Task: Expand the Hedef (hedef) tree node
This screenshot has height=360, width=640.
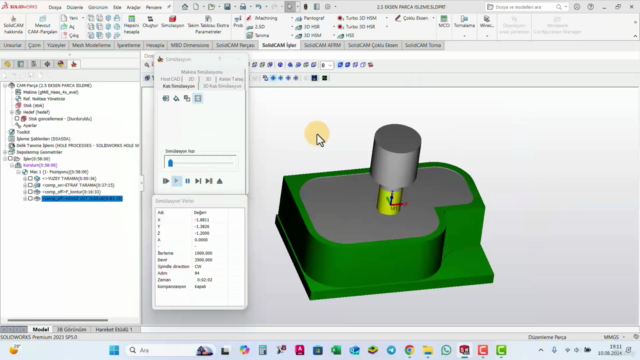Action: pyautogui.click(x=12, y=112)
